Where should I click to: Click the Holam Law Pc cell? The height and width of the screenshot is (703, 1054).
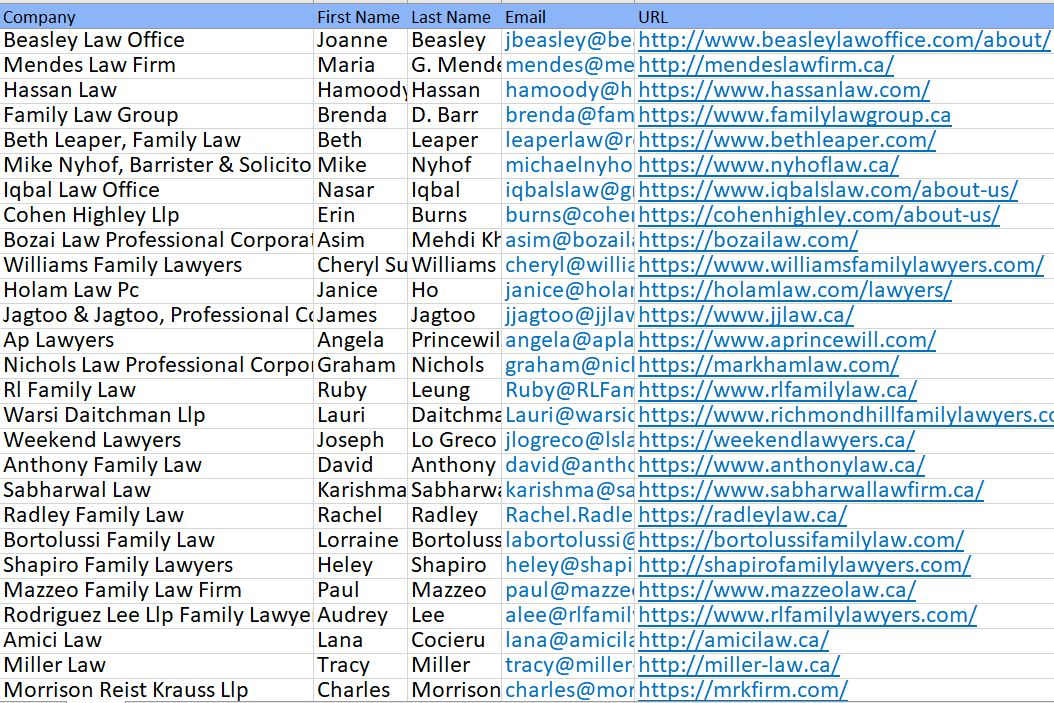click(157, 290)
